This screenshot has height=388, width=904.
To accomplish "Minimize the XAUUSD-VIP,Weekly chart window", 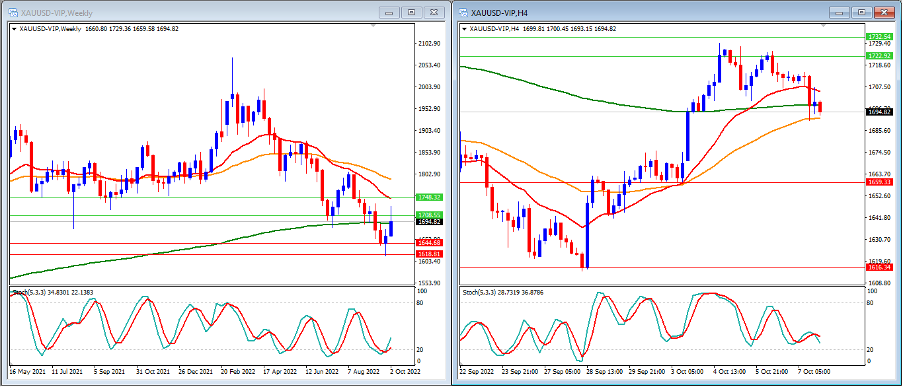I will coord(390,12).
